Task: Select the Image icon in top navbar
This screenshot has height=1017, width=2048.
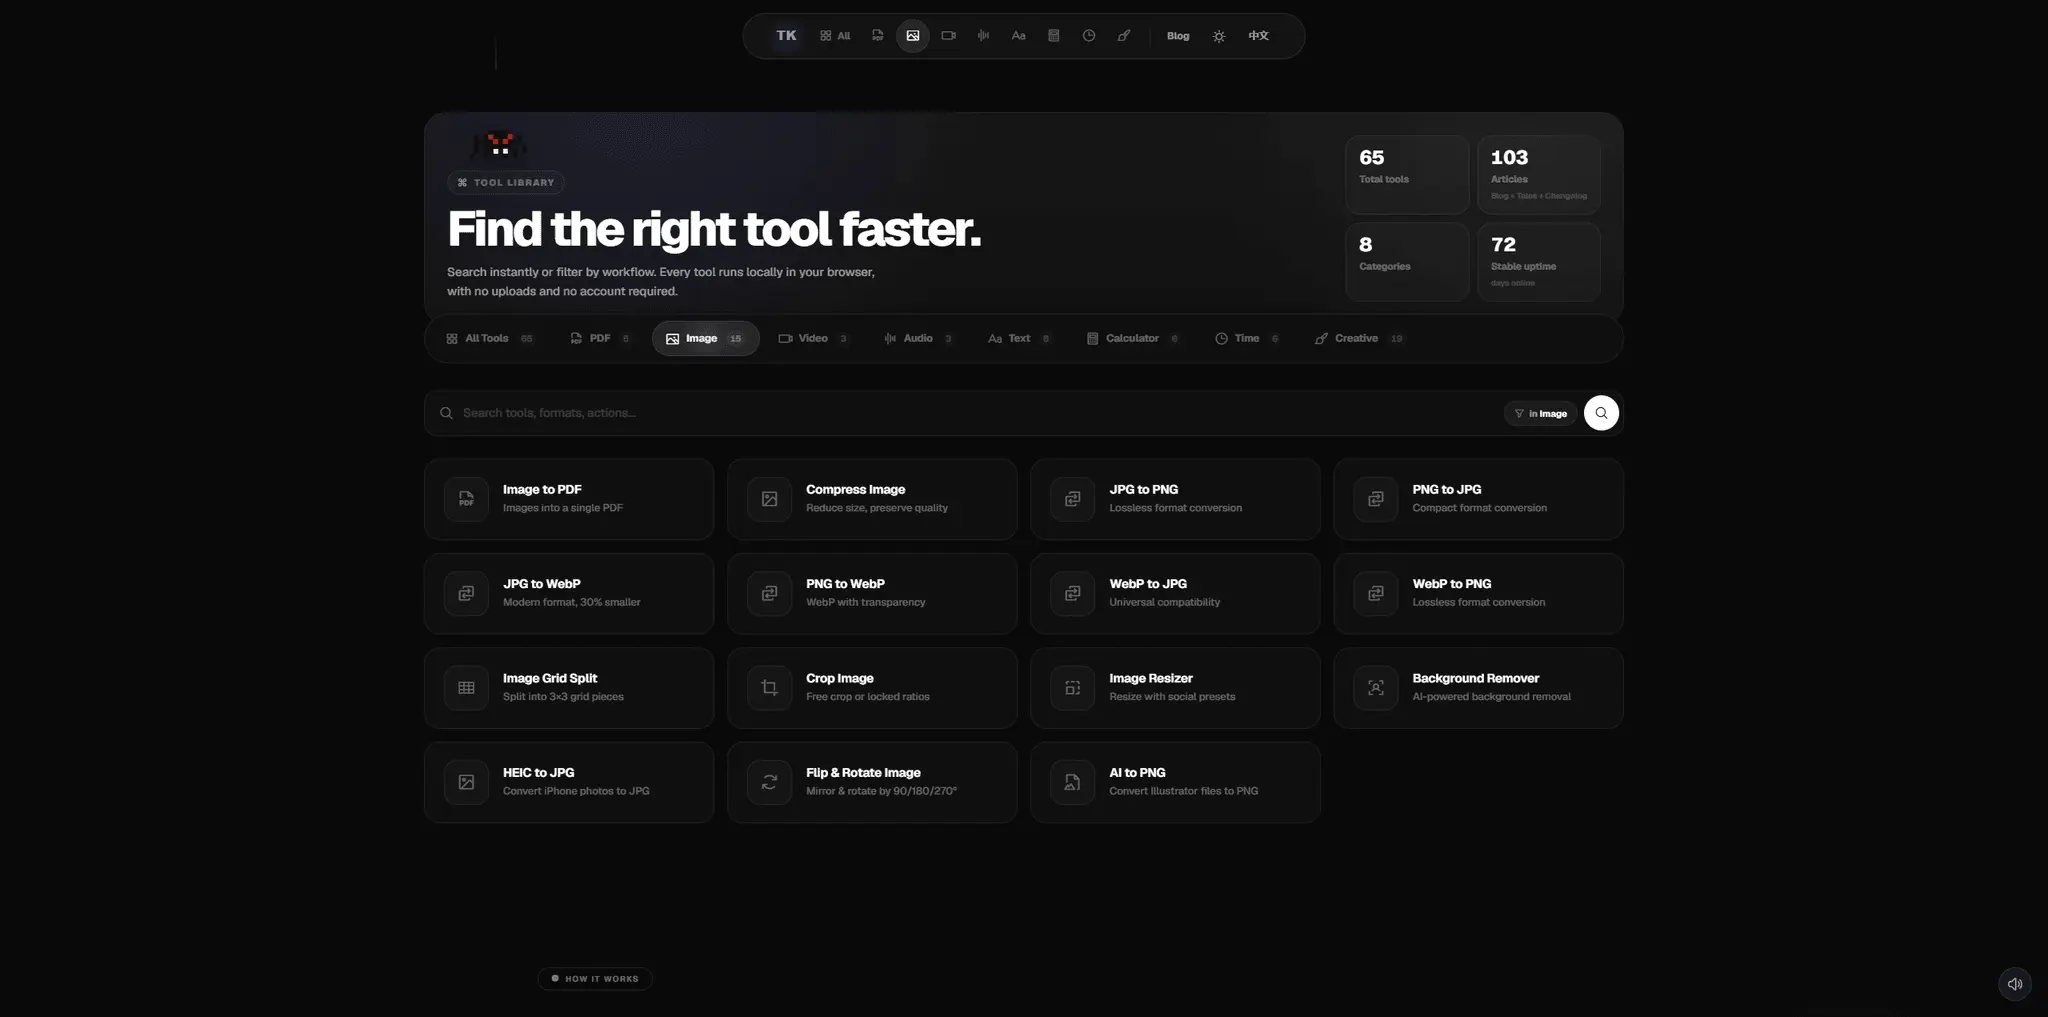Action: tap(912, 36)
